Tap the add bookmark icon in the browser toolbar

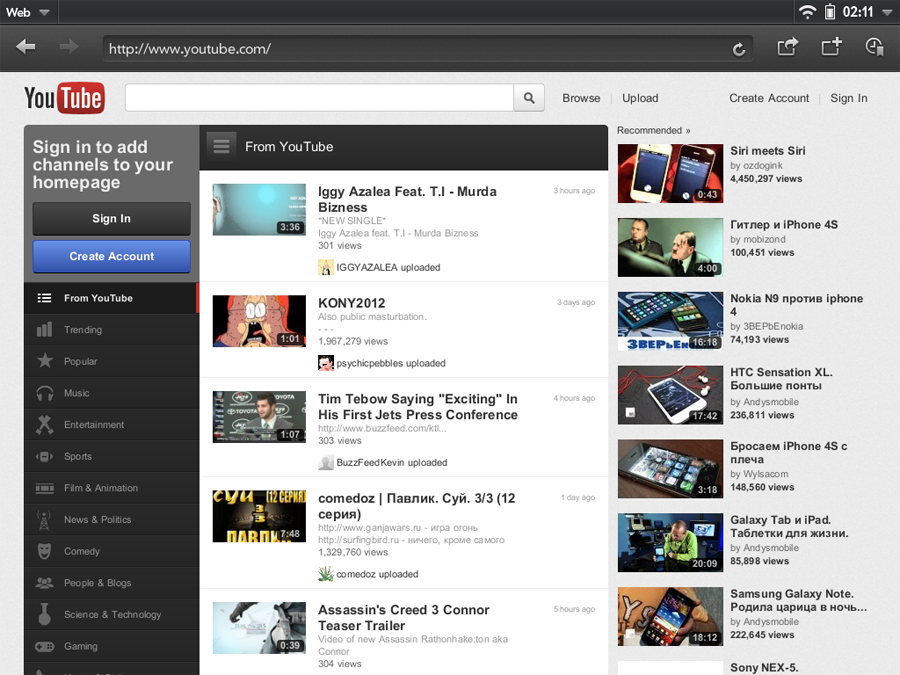[x=831, y=46]
